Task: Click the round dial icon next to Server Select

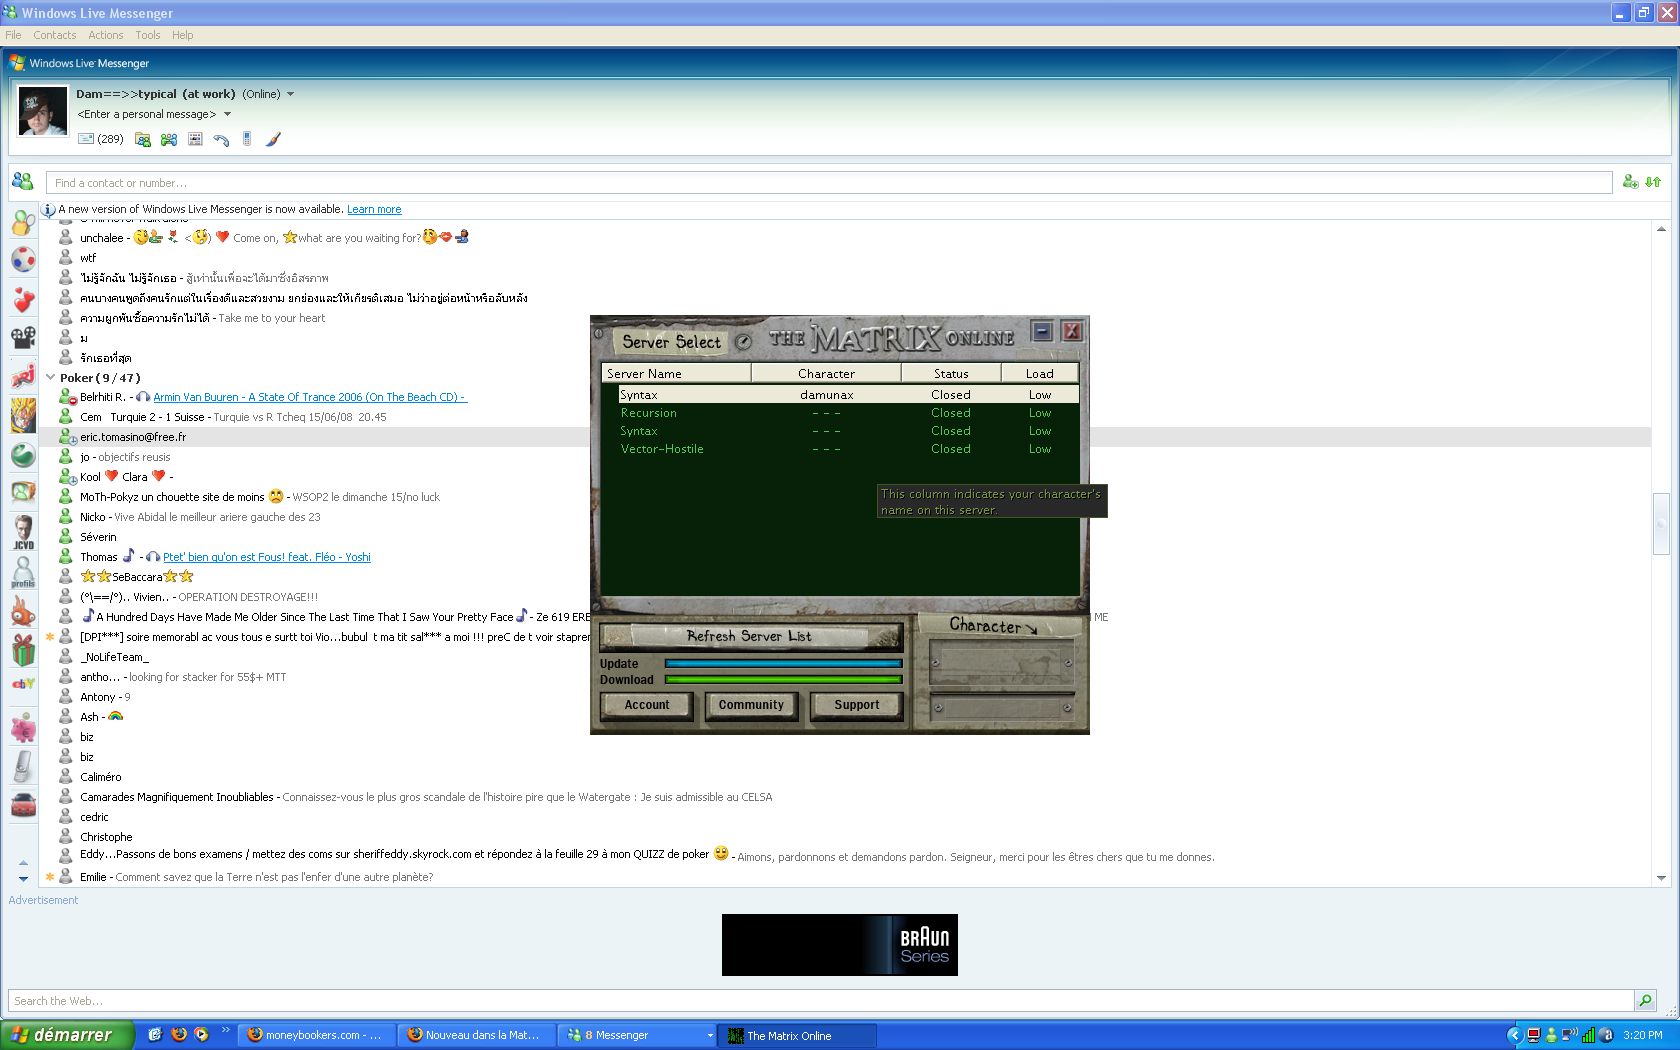Action: (x=743, y=342)
